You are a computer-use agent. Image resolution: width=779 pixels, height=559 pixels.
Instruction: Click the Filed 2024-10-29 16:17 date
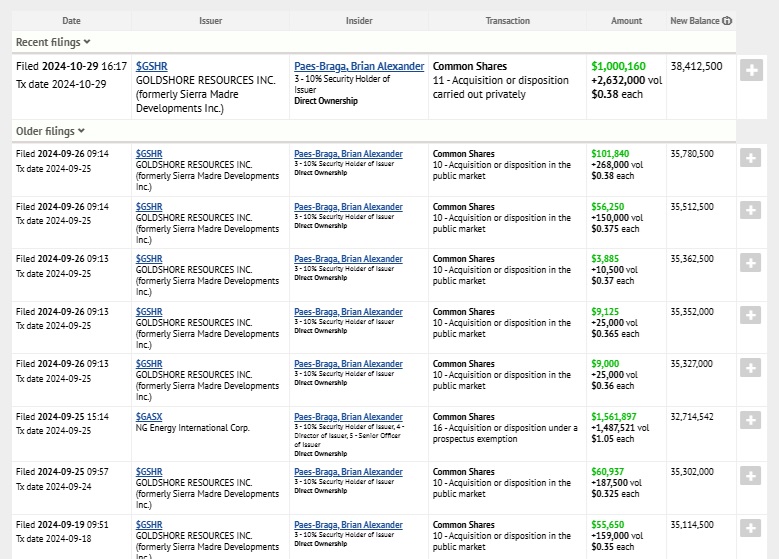(72, 66)
